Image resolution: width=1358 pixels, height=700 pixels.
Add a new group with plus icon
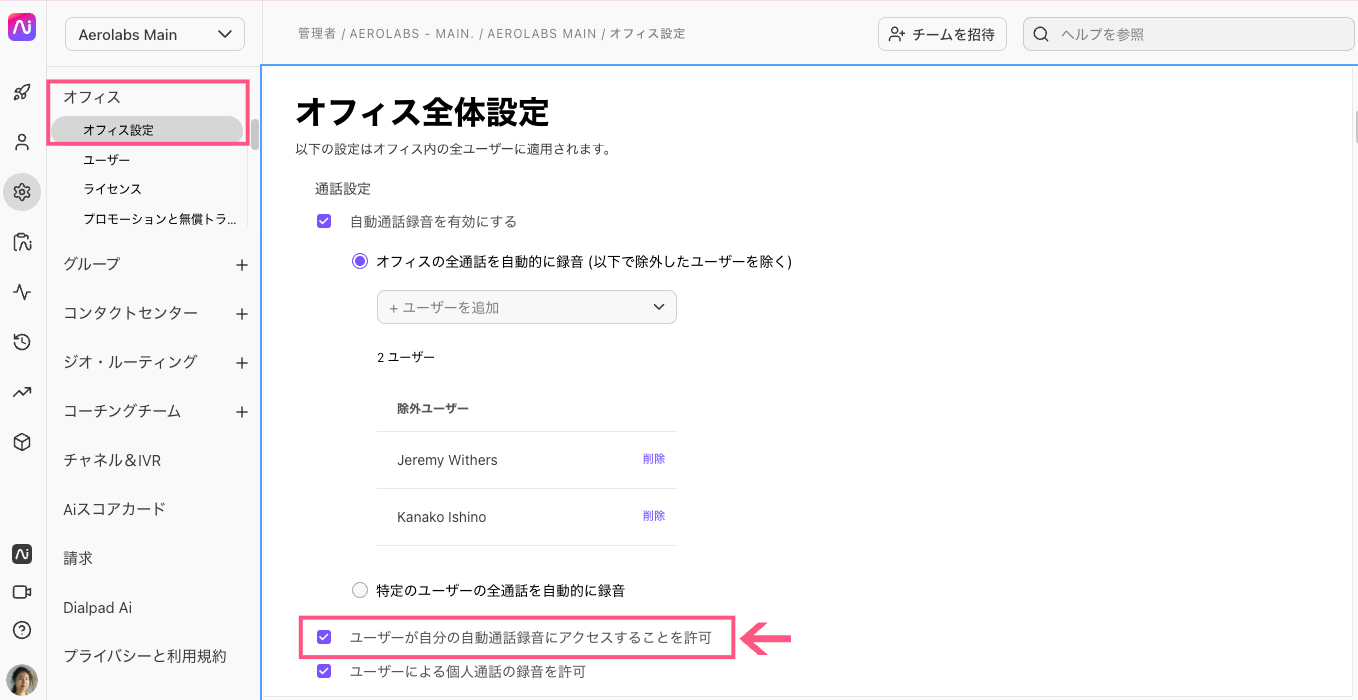pyautogui.click(x=241, y=265)
